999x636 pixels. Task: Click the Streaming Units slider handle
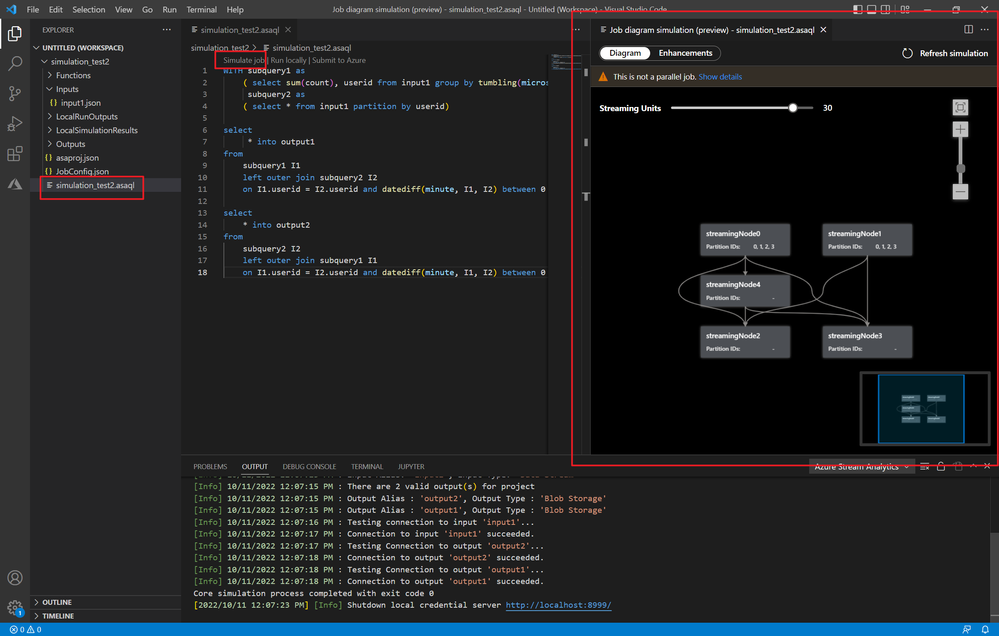click(x=793, y=108)
